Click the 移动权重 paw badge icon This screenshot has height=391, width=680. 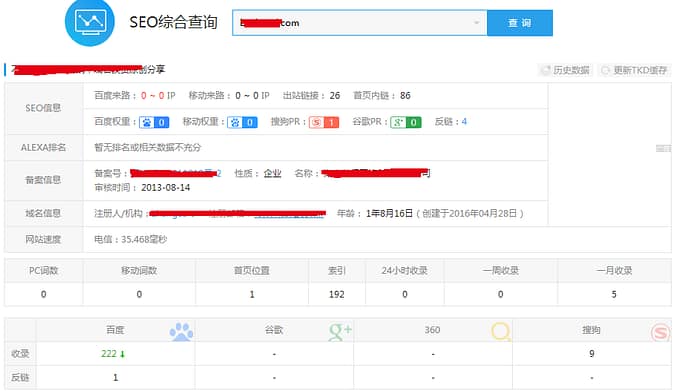point(243,123)
